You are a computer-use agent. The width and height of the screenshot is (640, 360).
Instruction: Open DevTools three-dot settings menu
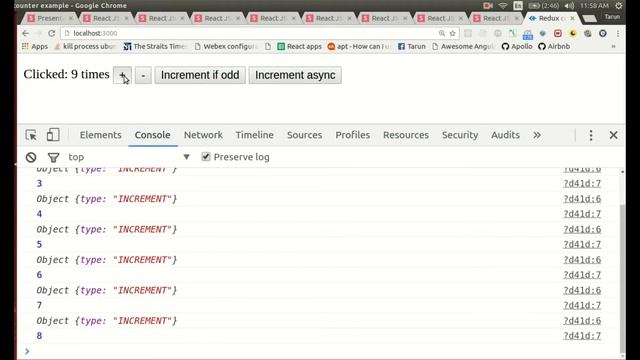tap(591, 135)
